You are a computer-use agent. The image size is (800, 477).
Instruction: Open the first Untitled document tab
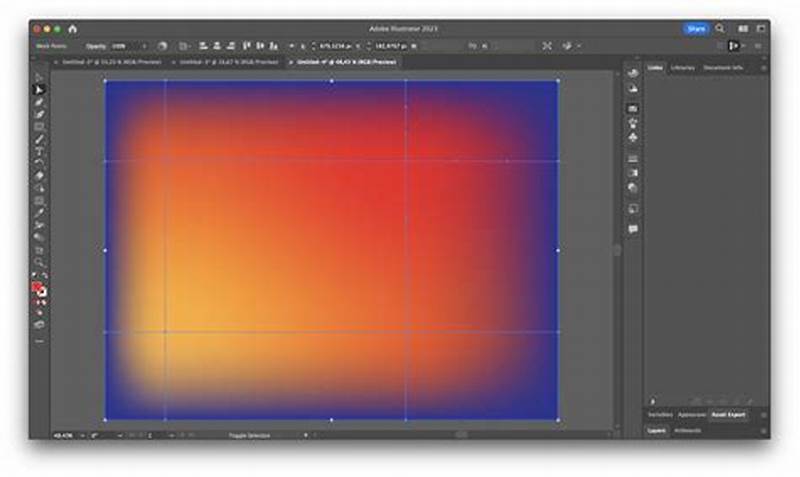pyautogui.click(x=112, y=62)
